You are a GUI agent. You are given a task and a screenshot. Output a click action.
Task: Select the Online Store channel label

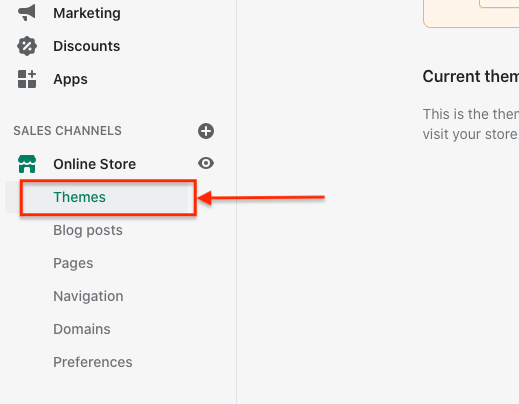(95, 164)
